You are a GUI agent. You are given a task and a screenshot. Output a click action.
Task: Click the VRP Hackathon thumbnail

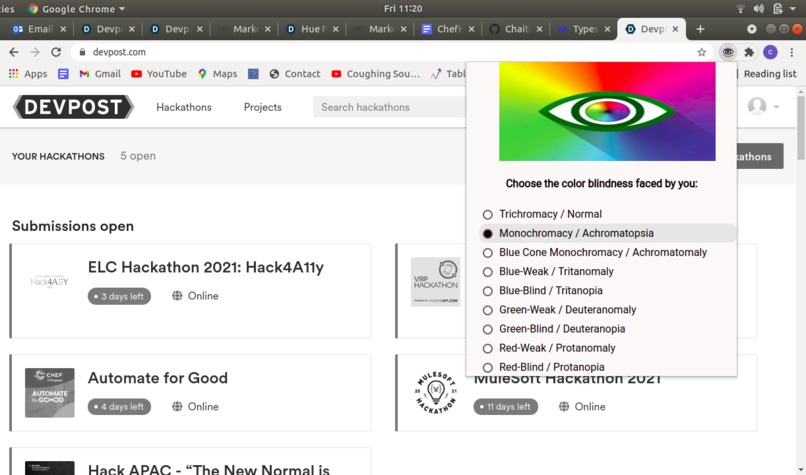tap(435, 282)
